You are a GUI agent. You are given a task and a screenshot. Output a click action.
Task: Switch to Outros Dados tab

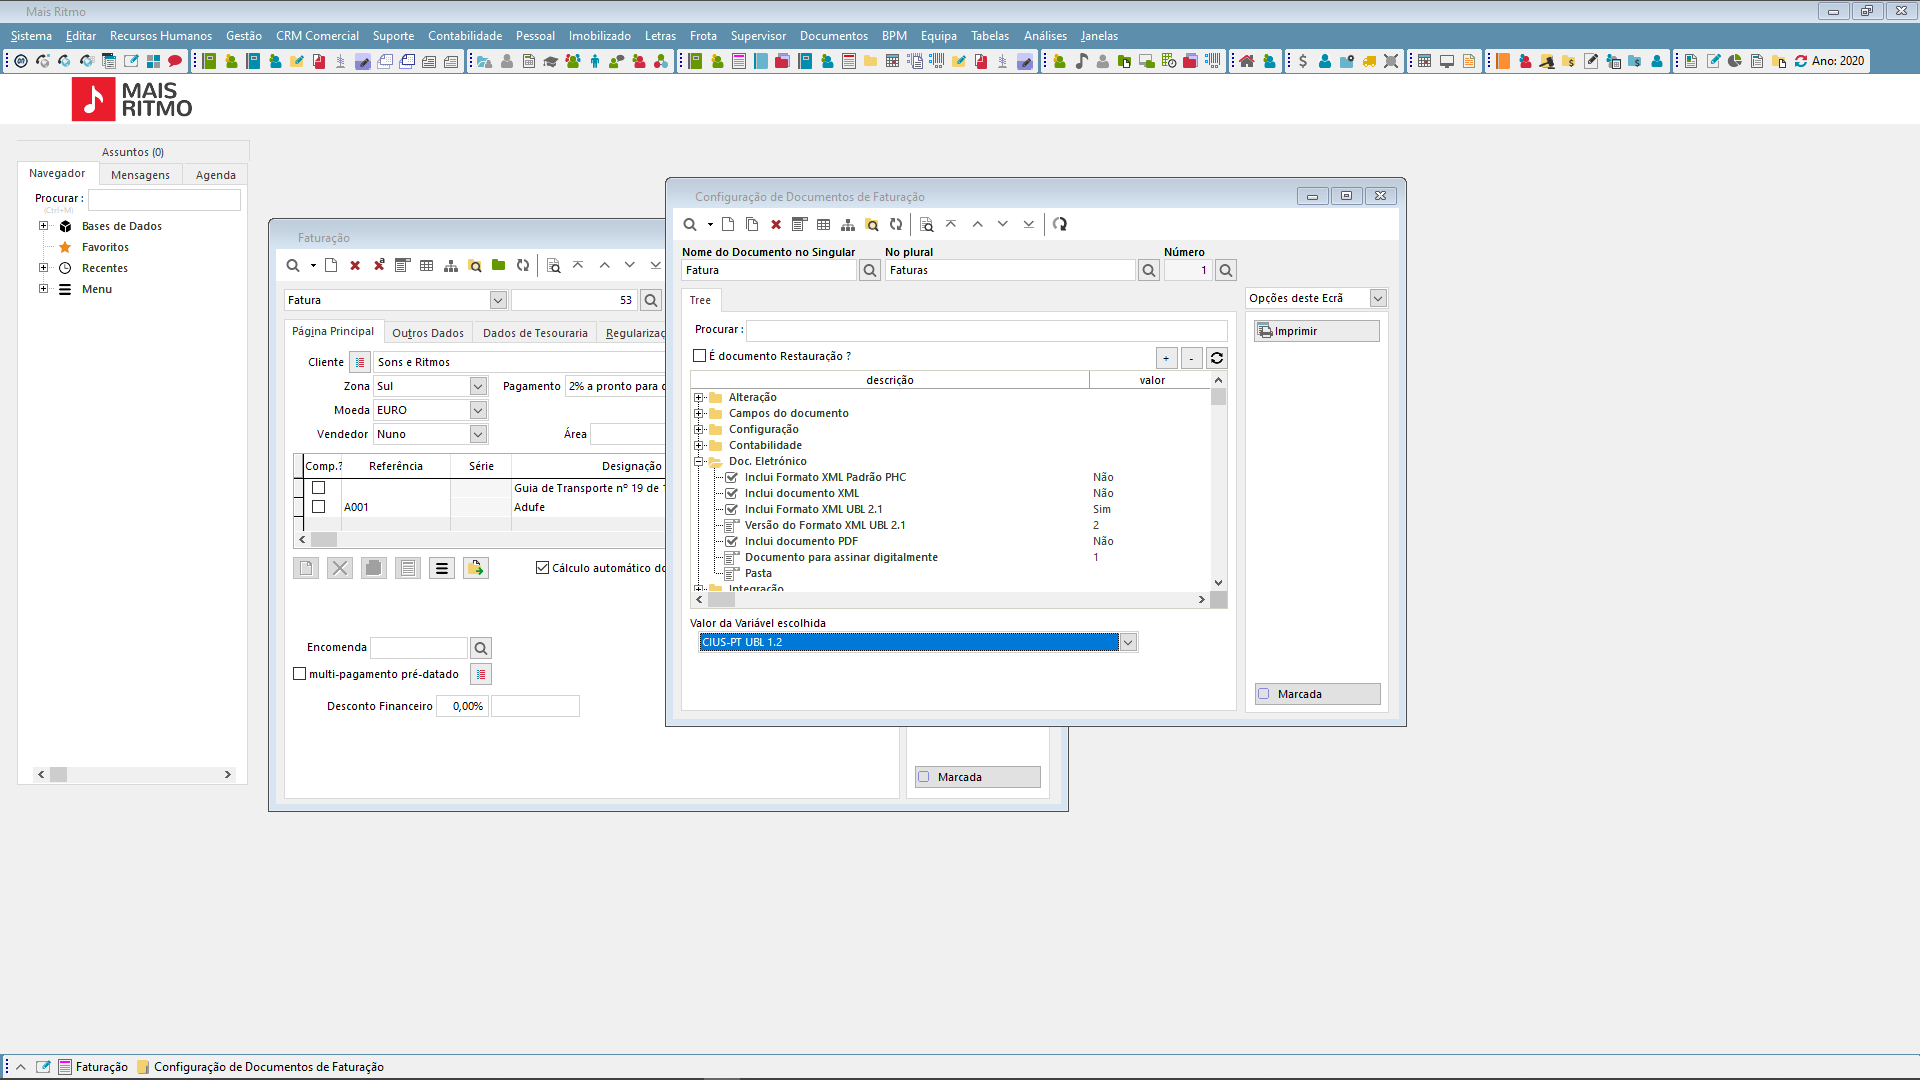click(428, 333)
